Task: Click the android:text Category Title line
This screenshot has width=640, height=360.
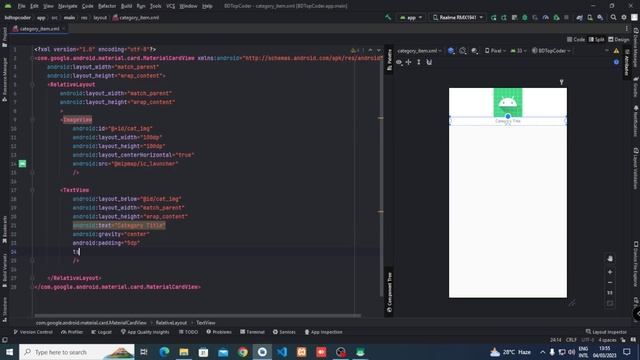Action: coord(119,225)
